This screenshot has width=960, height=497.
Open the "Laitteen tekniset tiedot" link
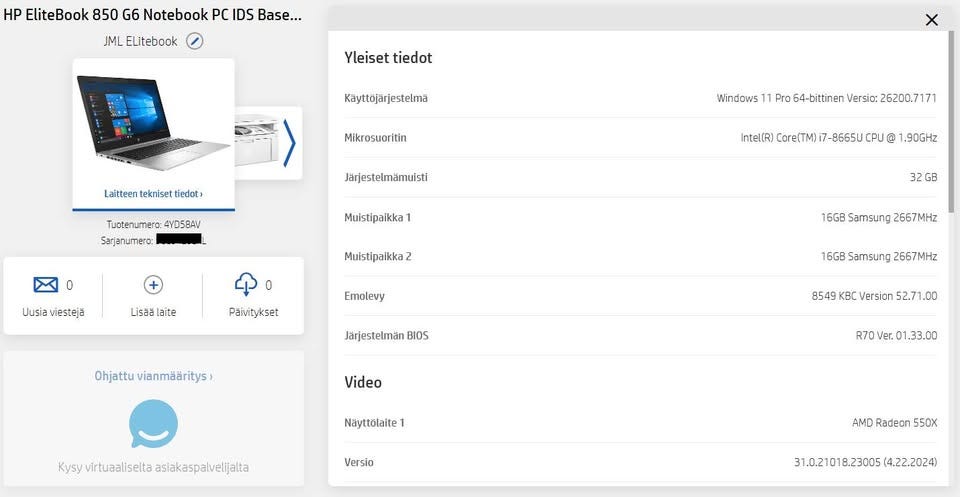click(153, 194)
